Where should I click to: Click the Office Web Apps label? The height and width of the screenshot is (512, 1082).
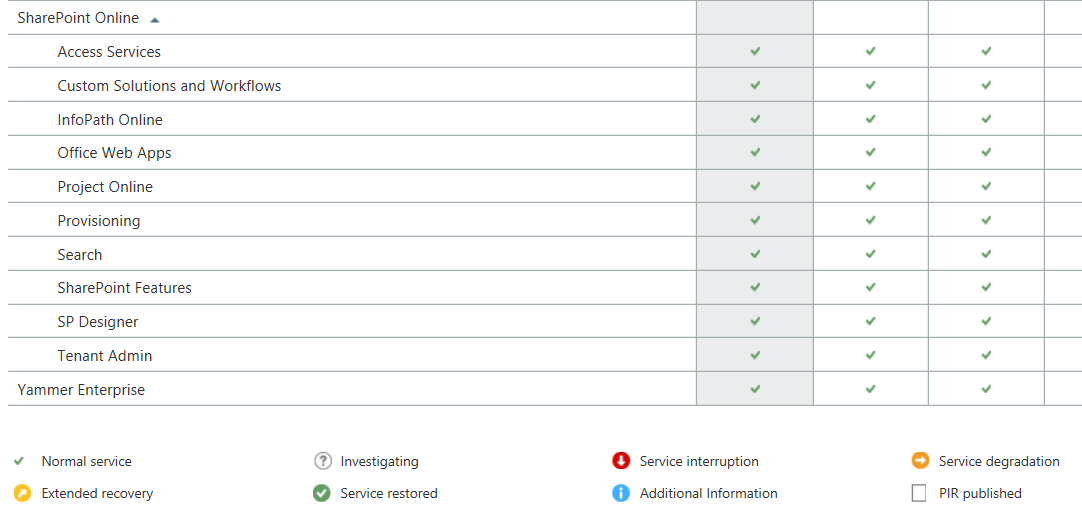coord(114,153)
